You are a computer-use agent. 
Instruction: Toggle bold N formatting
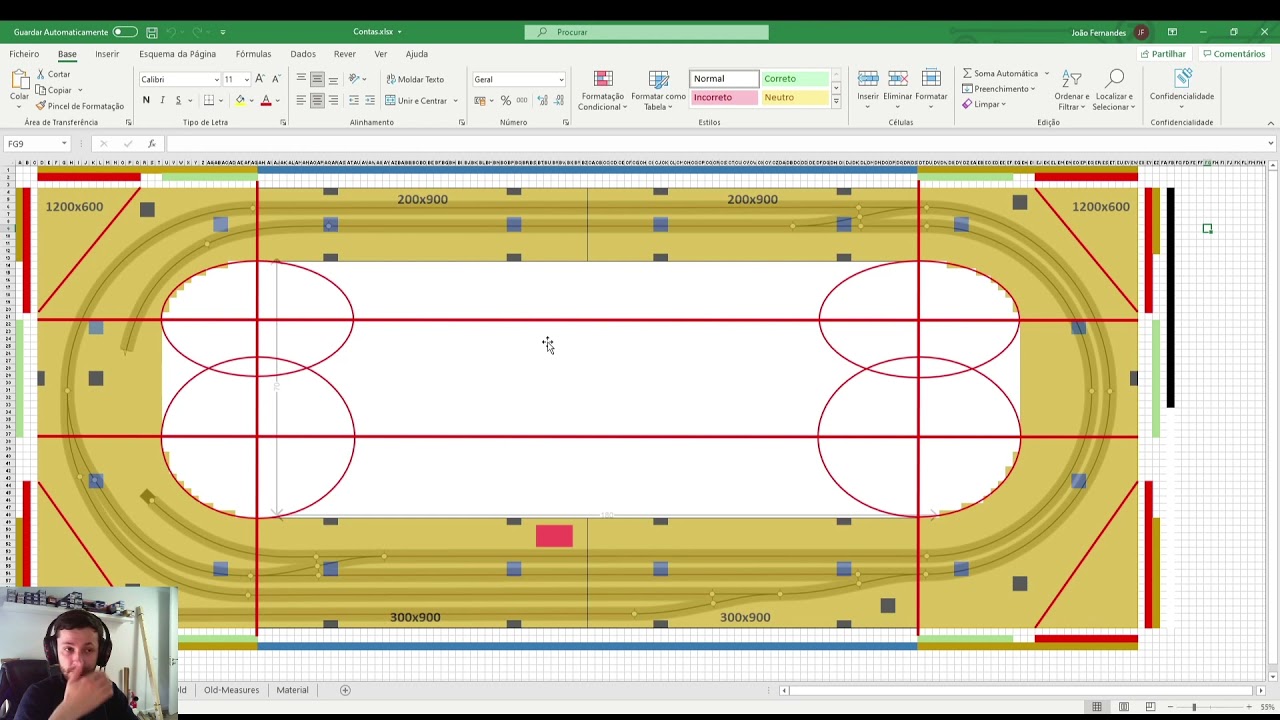(146, 100)
